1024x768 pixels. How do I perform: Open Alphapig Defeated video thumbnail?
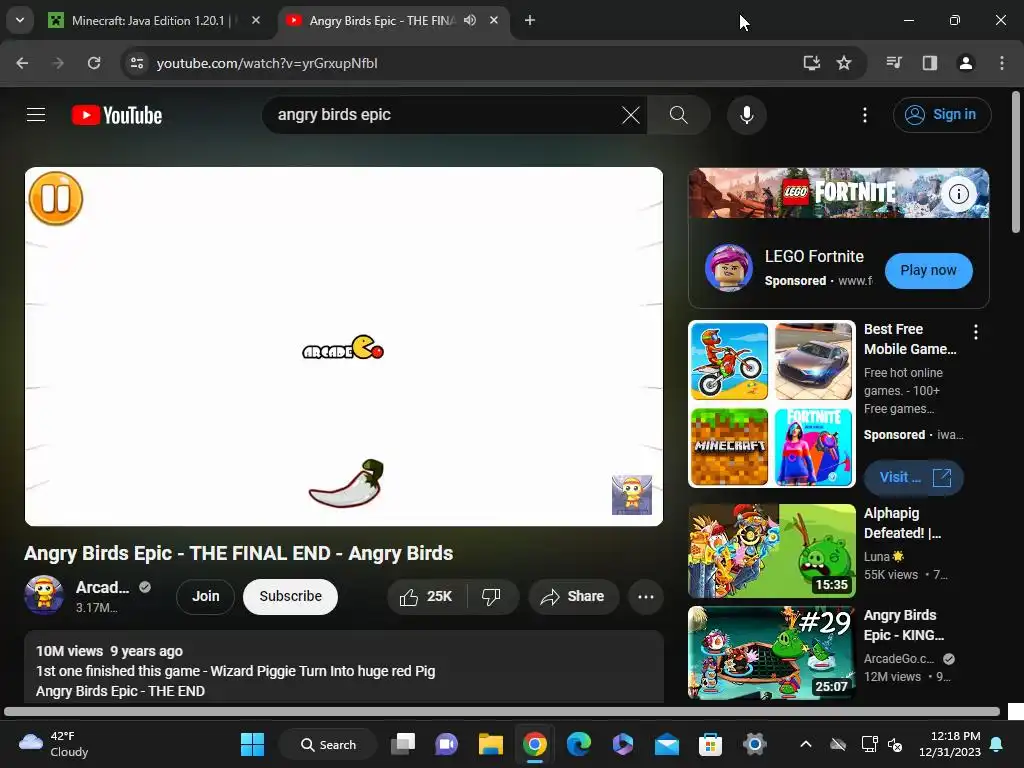772,551
